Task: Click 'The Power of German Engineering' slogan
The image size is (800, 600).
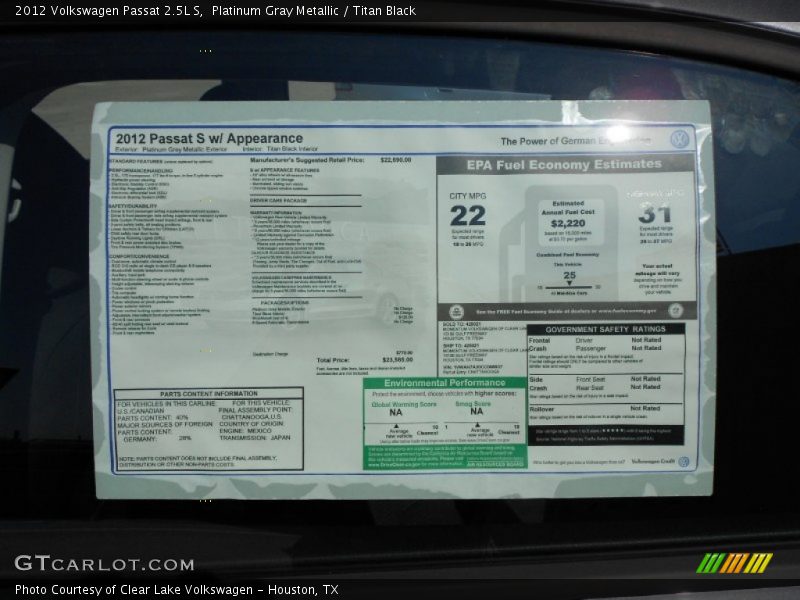Action: click(x=576, y=141)
